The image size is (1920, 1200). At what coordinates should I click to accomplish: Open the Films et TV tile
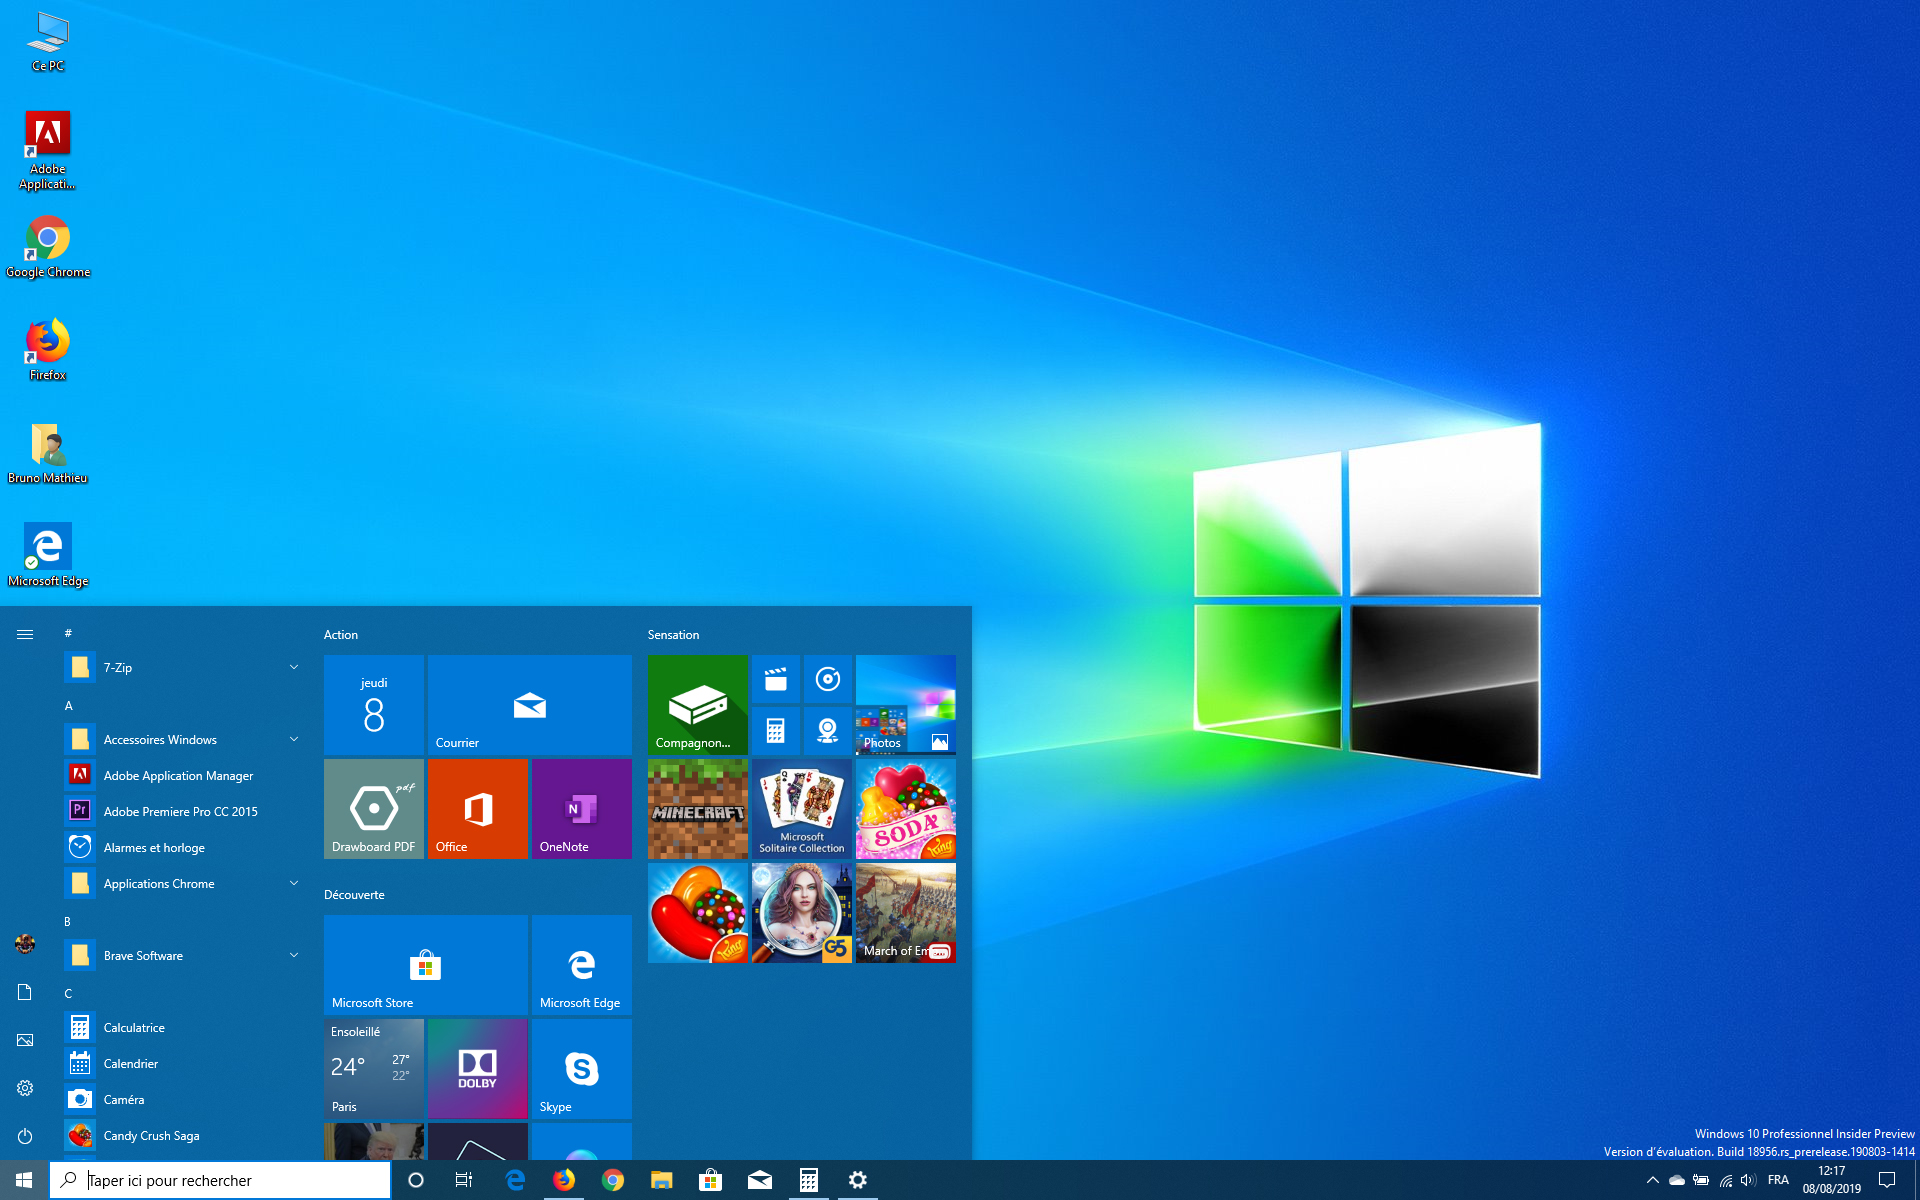point(775,680)
